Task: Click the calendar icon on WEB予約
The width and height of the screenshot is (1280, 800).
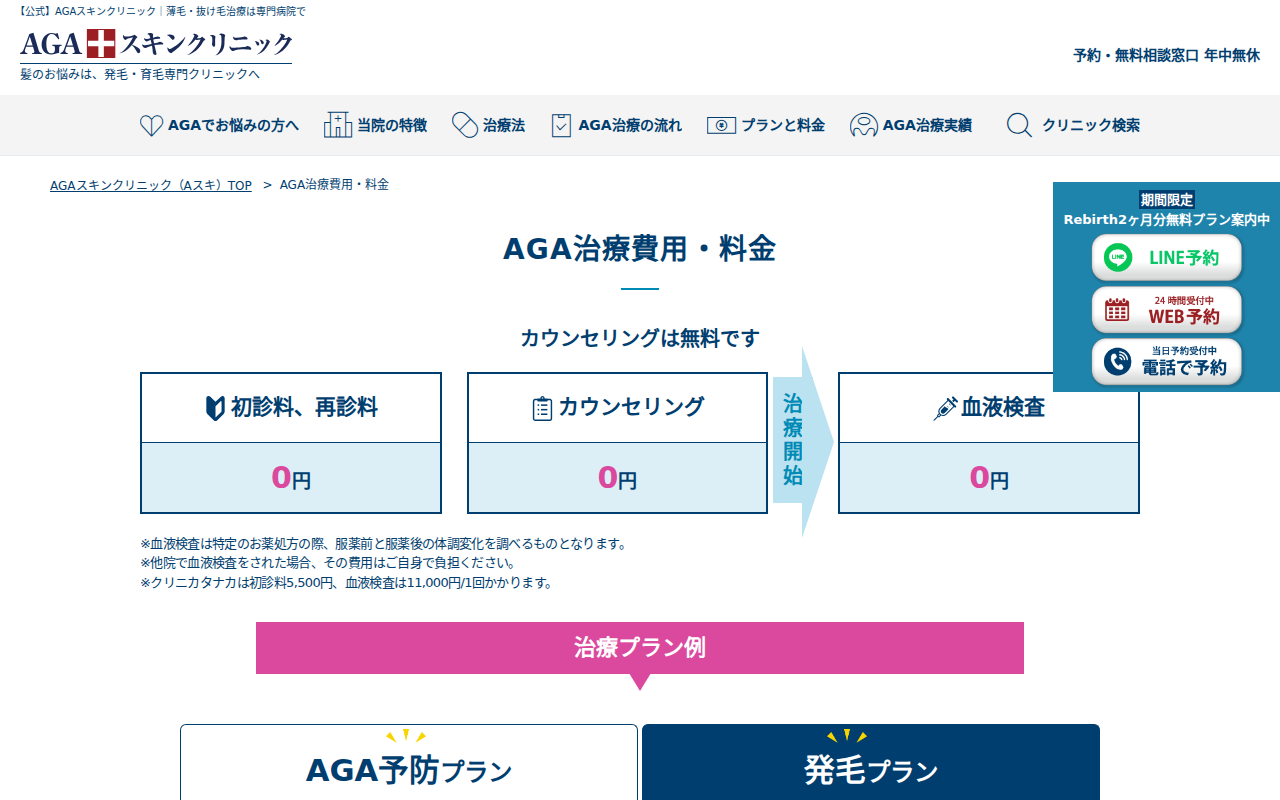Action: click(x=1117, y=310)
